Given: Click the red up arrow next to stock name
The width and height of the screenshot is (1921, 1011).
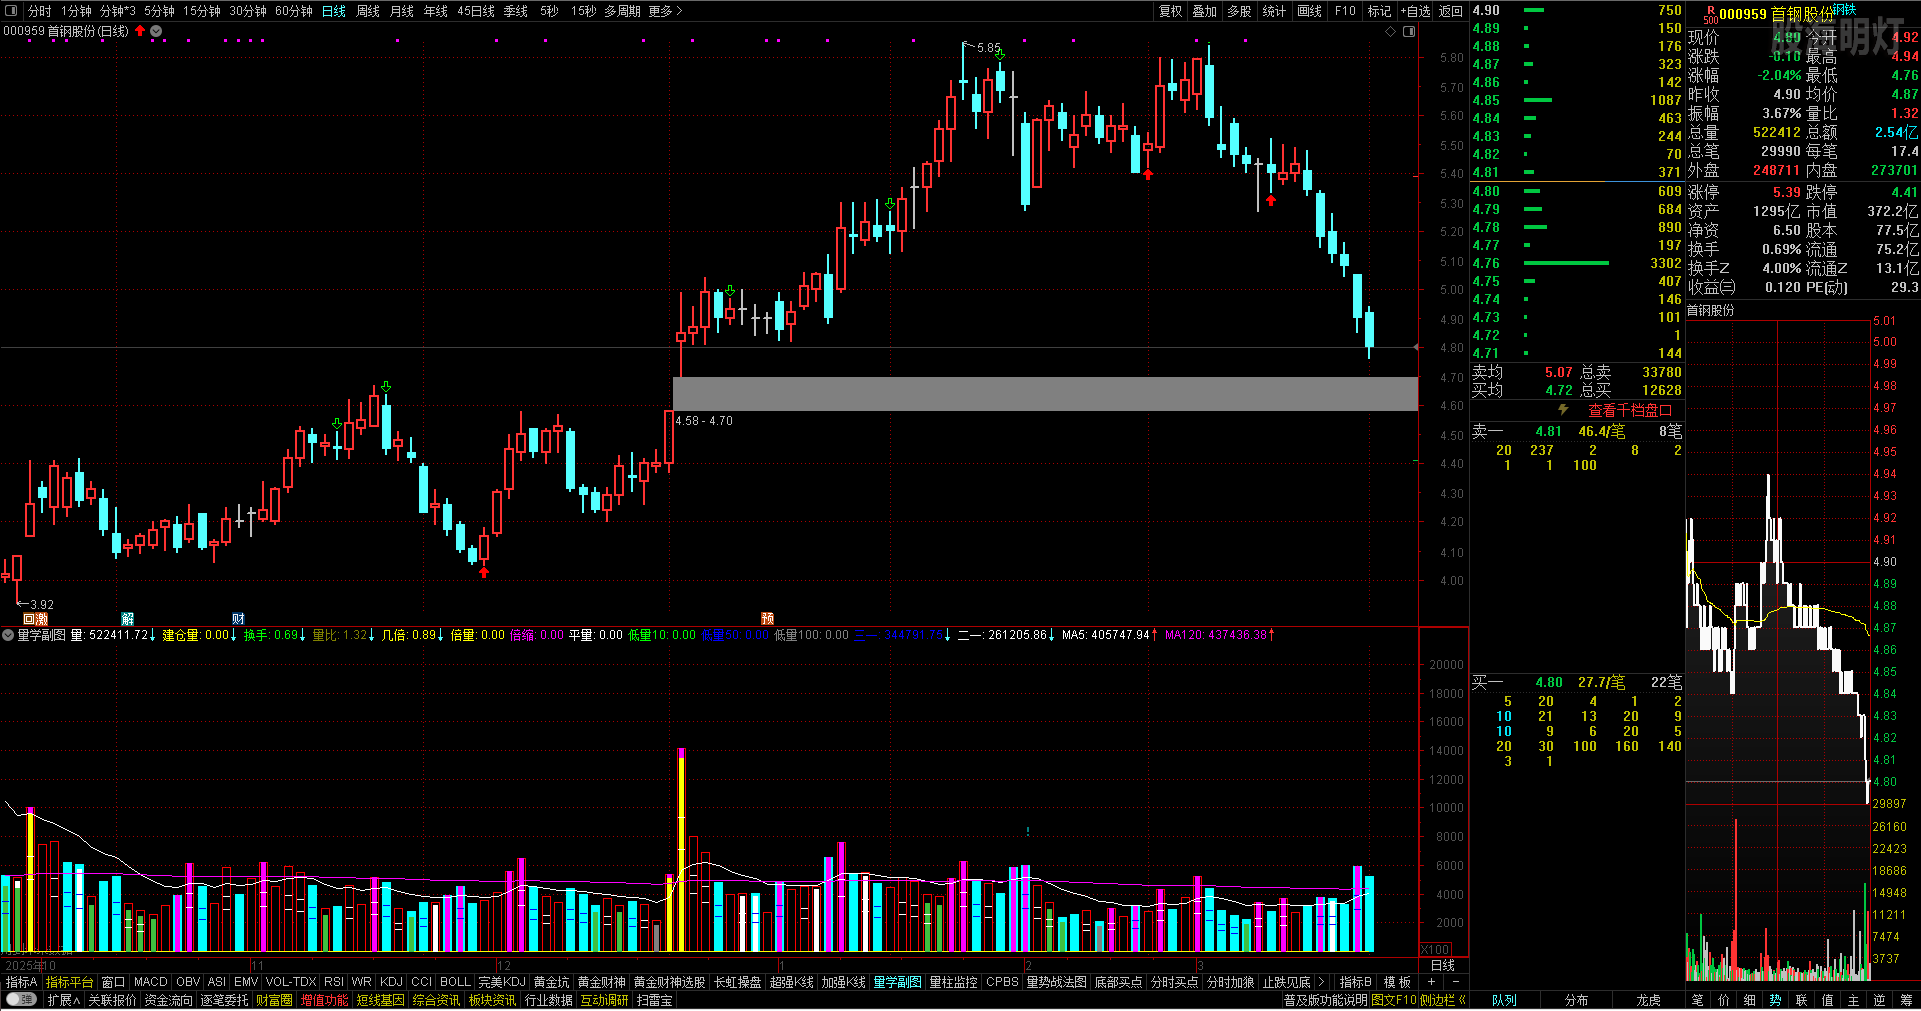Looking at the screenshot, I should point(140,31).
